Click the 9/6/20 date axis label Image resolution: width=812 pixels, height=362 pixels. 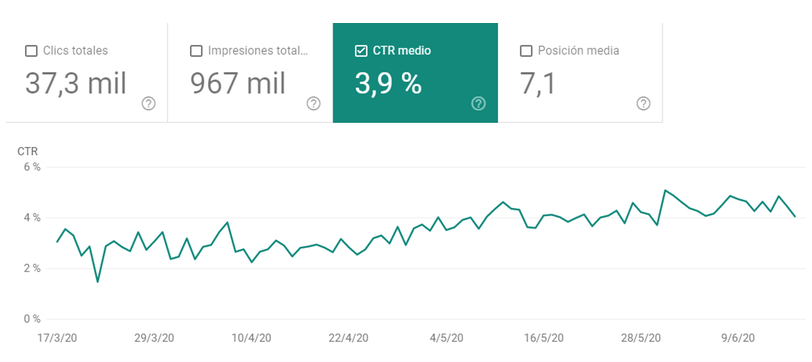pyautogui.click(x=738, y=338)
